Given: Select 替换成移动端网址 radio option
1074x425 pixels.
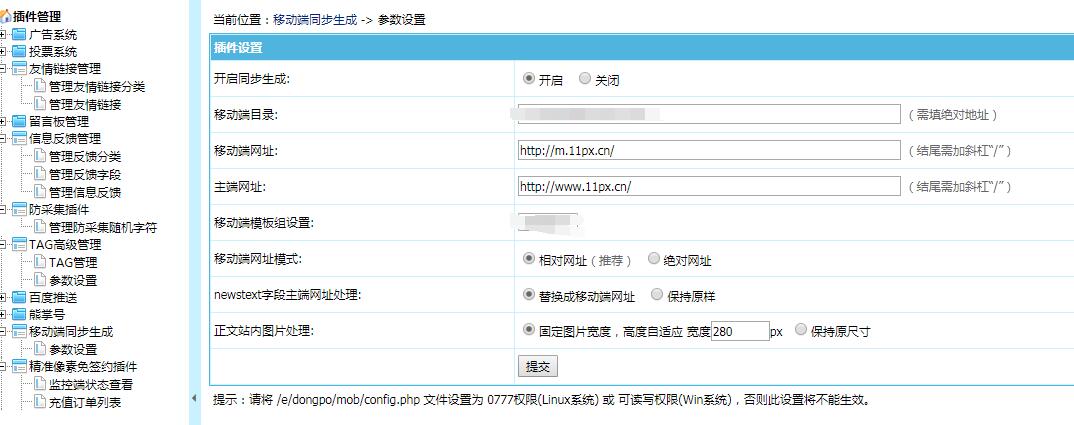Looking at the screenshot, I should pyautogui.click(x=528, y=295).
